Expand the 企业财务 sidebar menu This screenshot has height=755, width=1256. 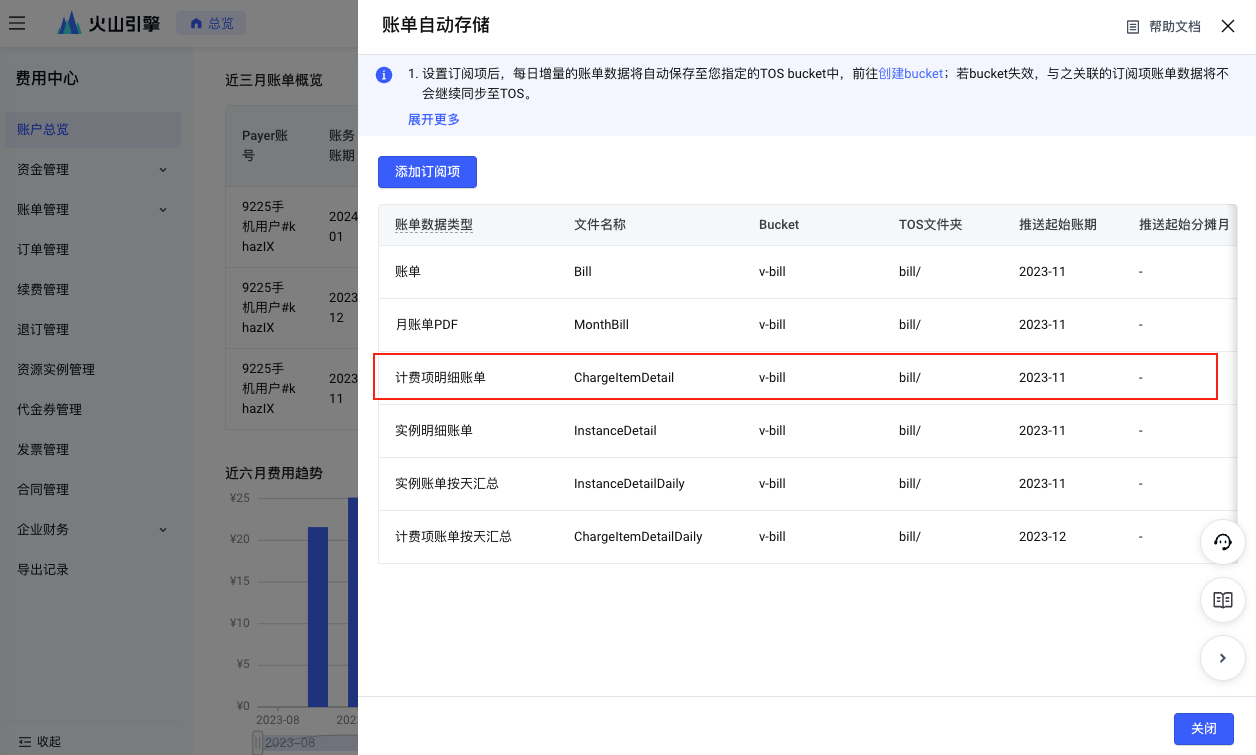coord(163,530)
